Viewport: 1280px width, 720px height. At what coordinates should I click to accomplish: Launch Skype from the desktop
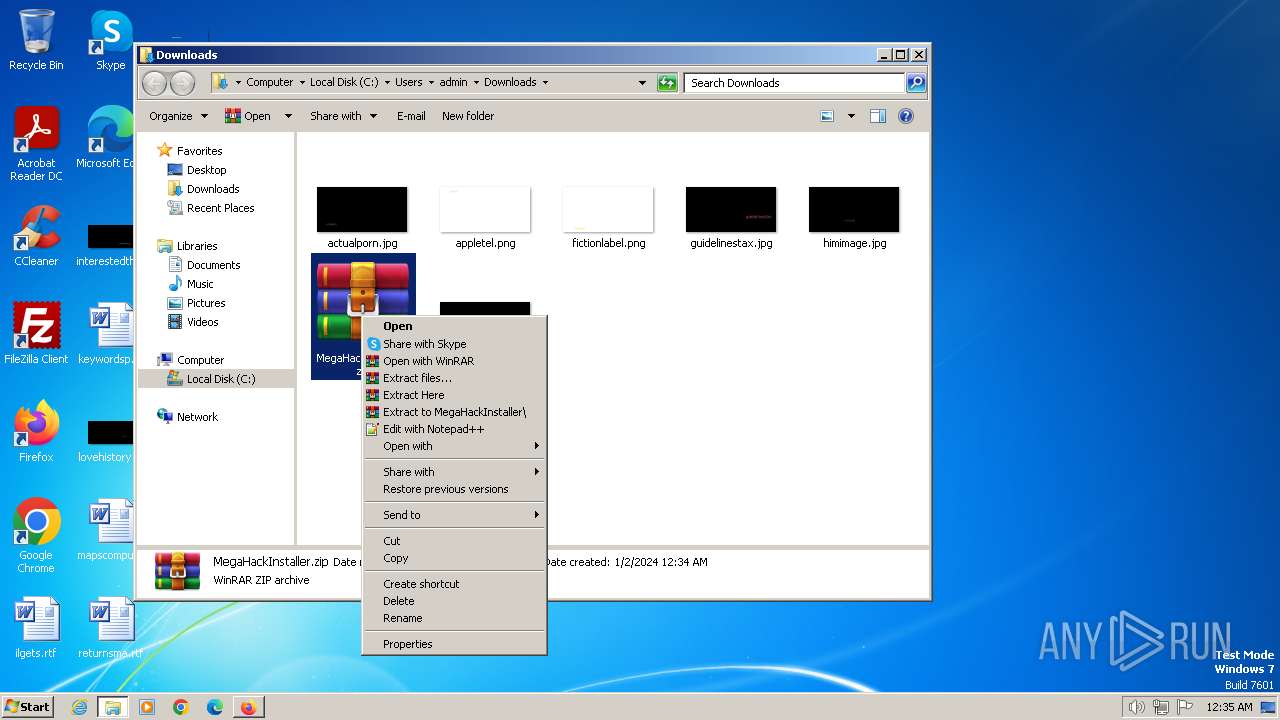110,40
